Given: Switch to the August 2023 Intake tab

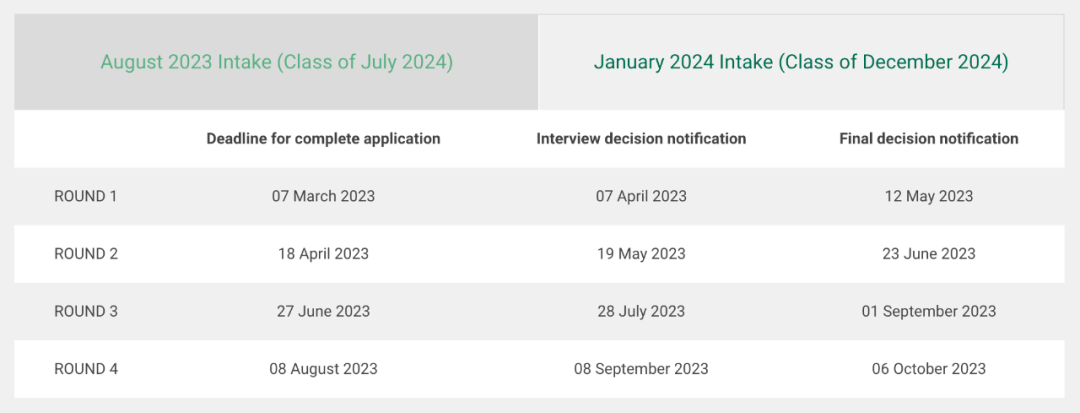Looking at the screenshot, I should (276, 62).
